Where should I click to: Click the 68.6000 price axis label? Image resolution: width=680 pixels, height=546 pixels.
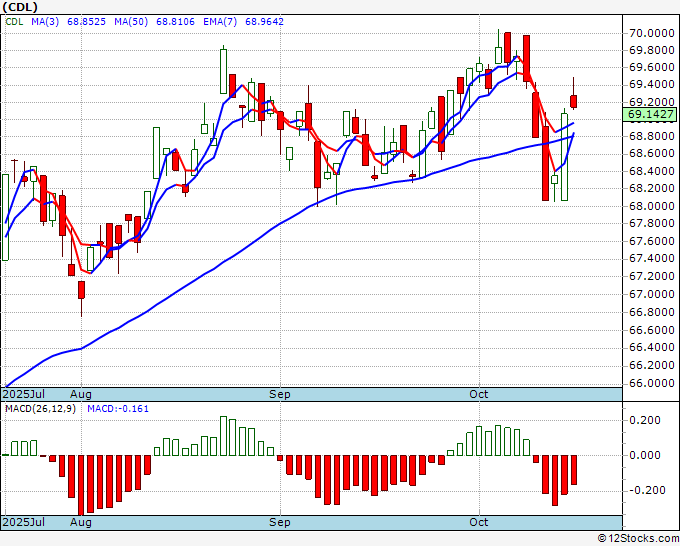[x=652, y=154]
